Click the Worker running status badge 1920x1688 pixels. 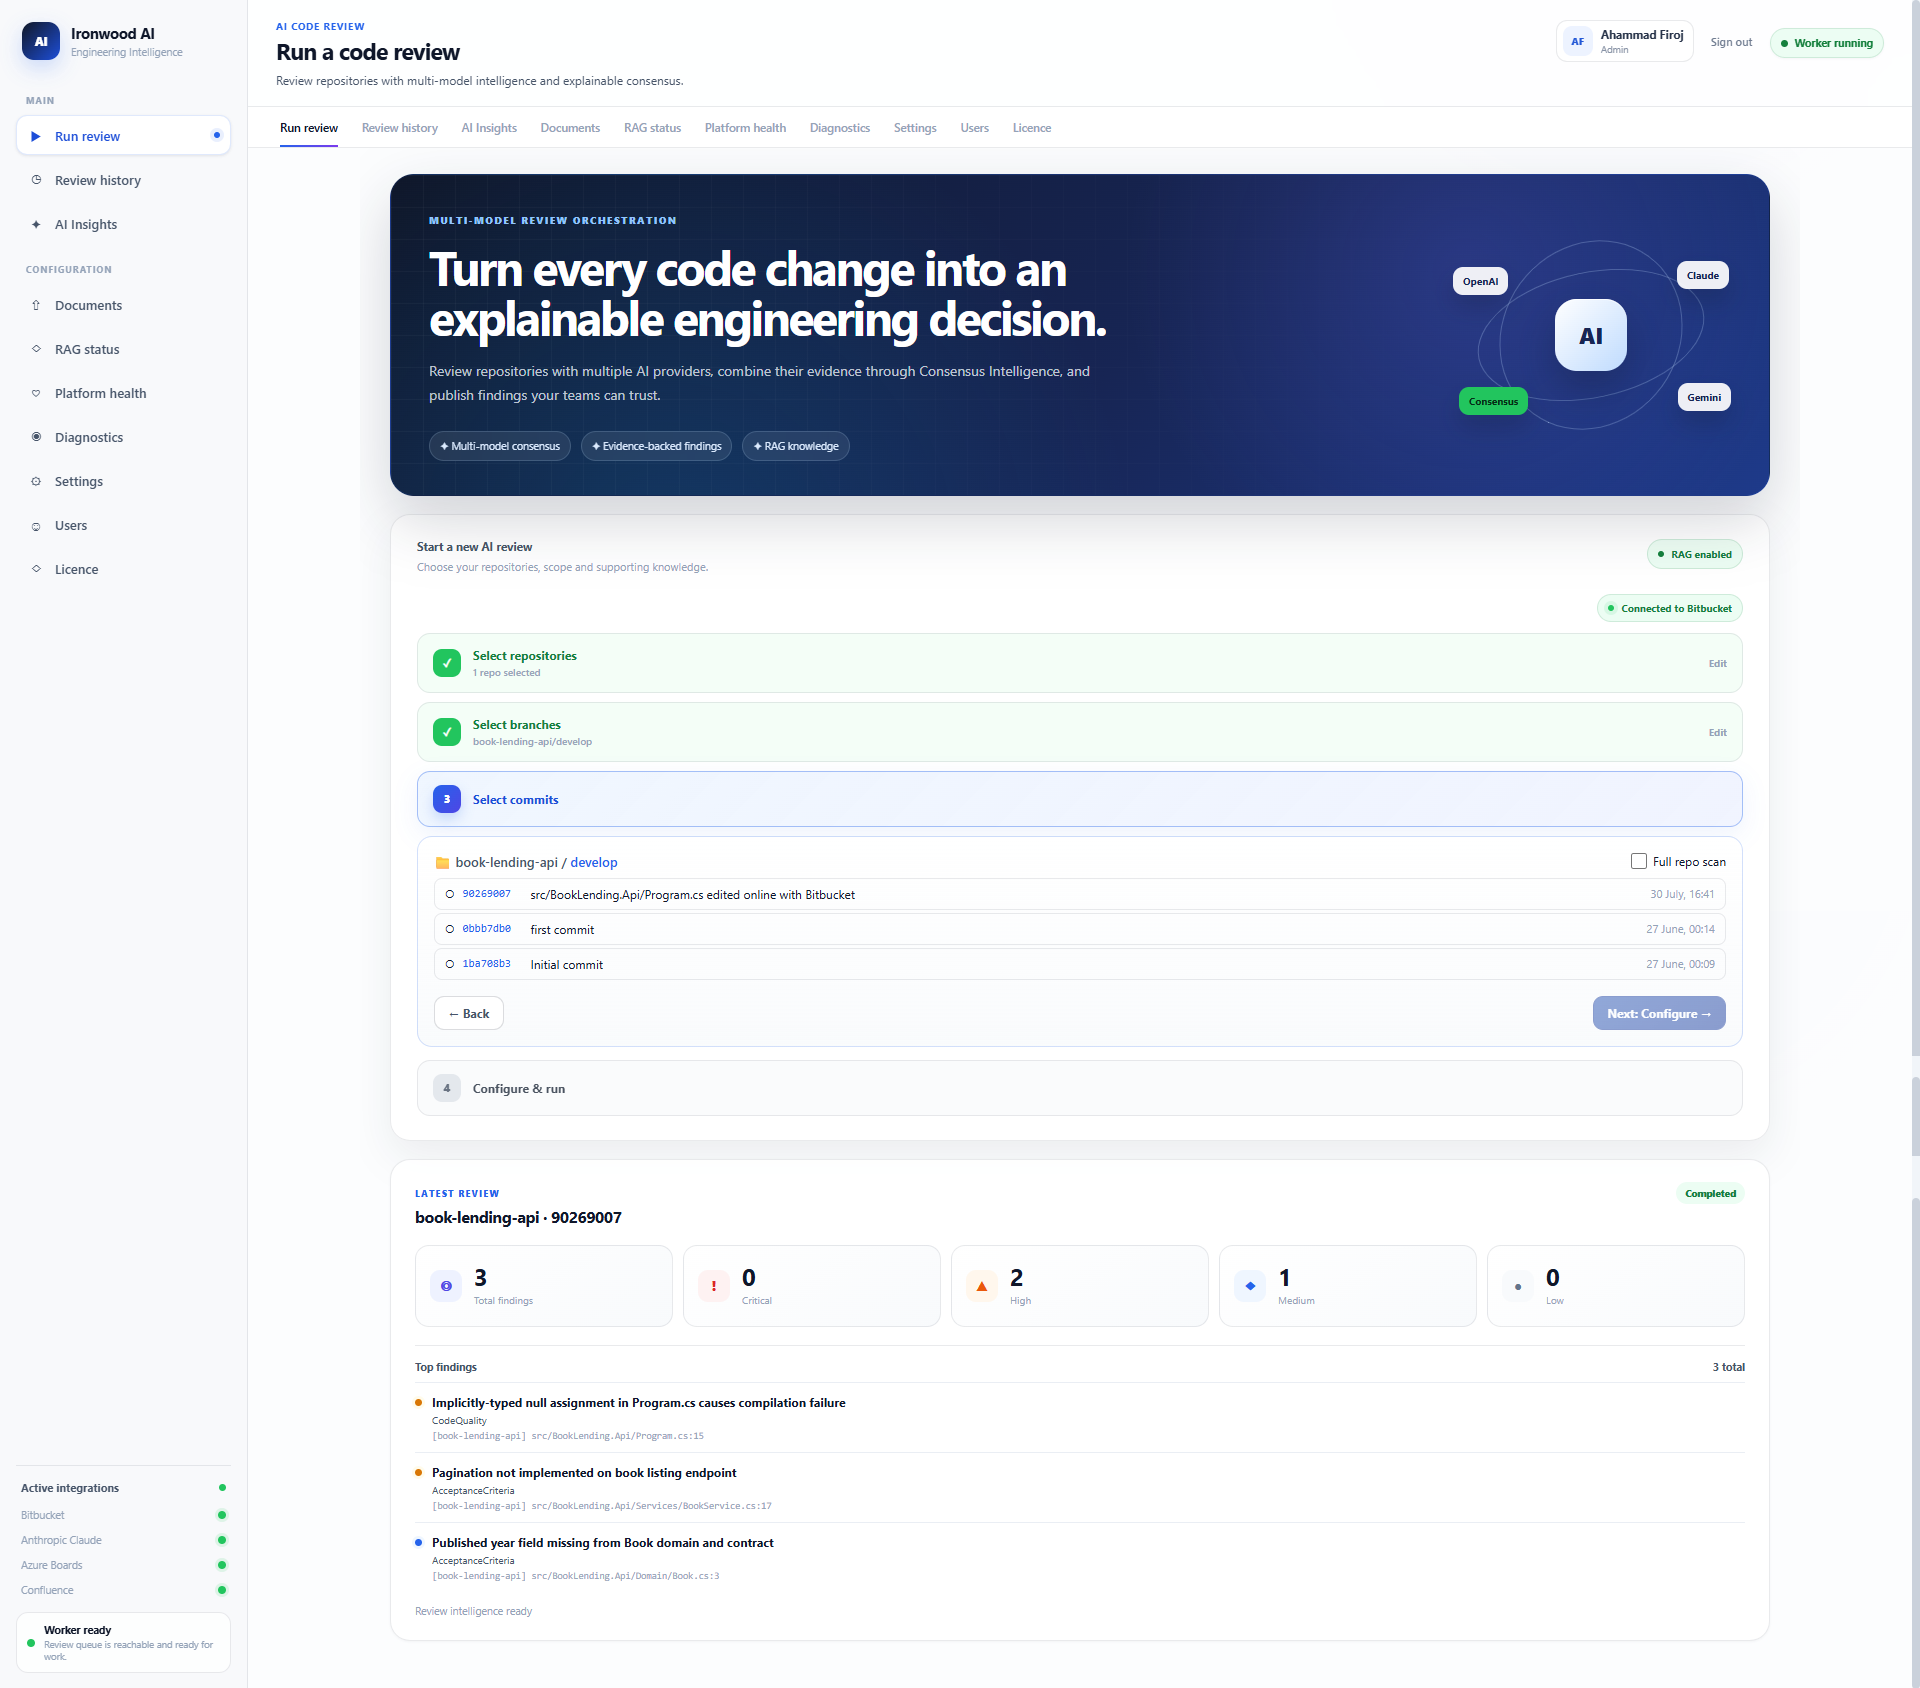(1826, 43)
